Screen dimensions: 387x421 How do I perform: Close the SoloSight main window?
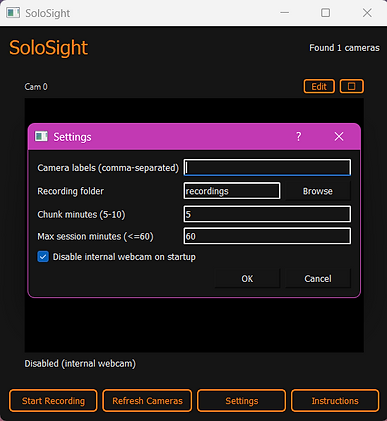(367, 13)
